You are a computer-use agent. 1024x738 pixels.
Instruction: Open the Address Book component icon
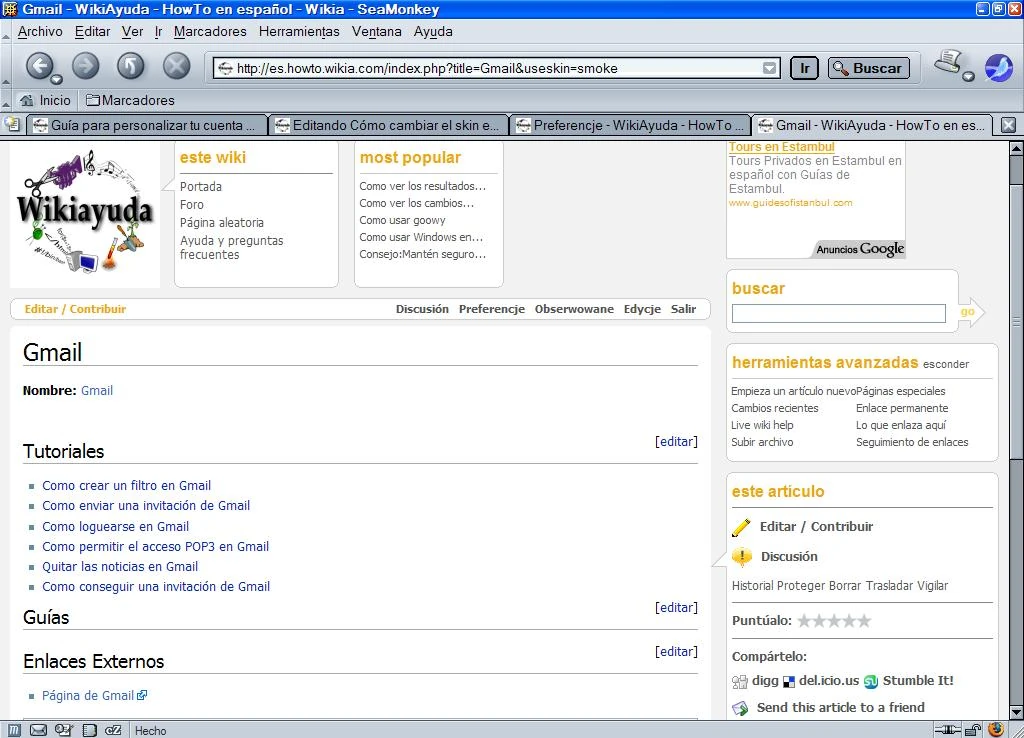coord(88,730)
